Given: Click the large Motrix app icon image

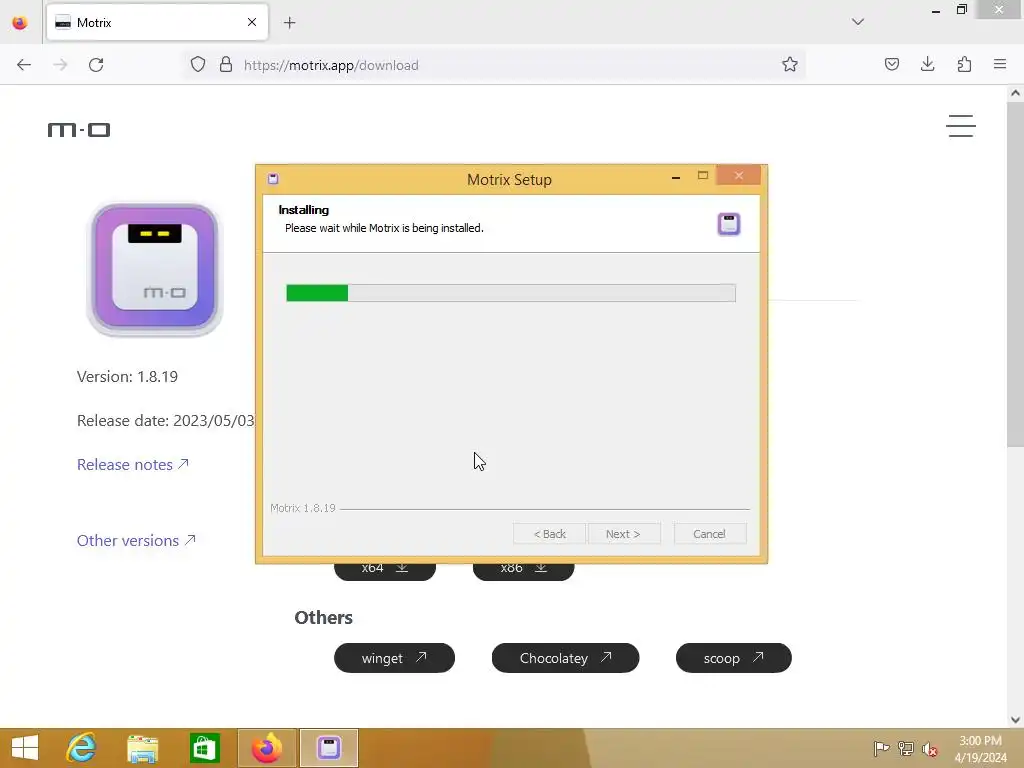Looking at the screenshot, I should [155, 269].
